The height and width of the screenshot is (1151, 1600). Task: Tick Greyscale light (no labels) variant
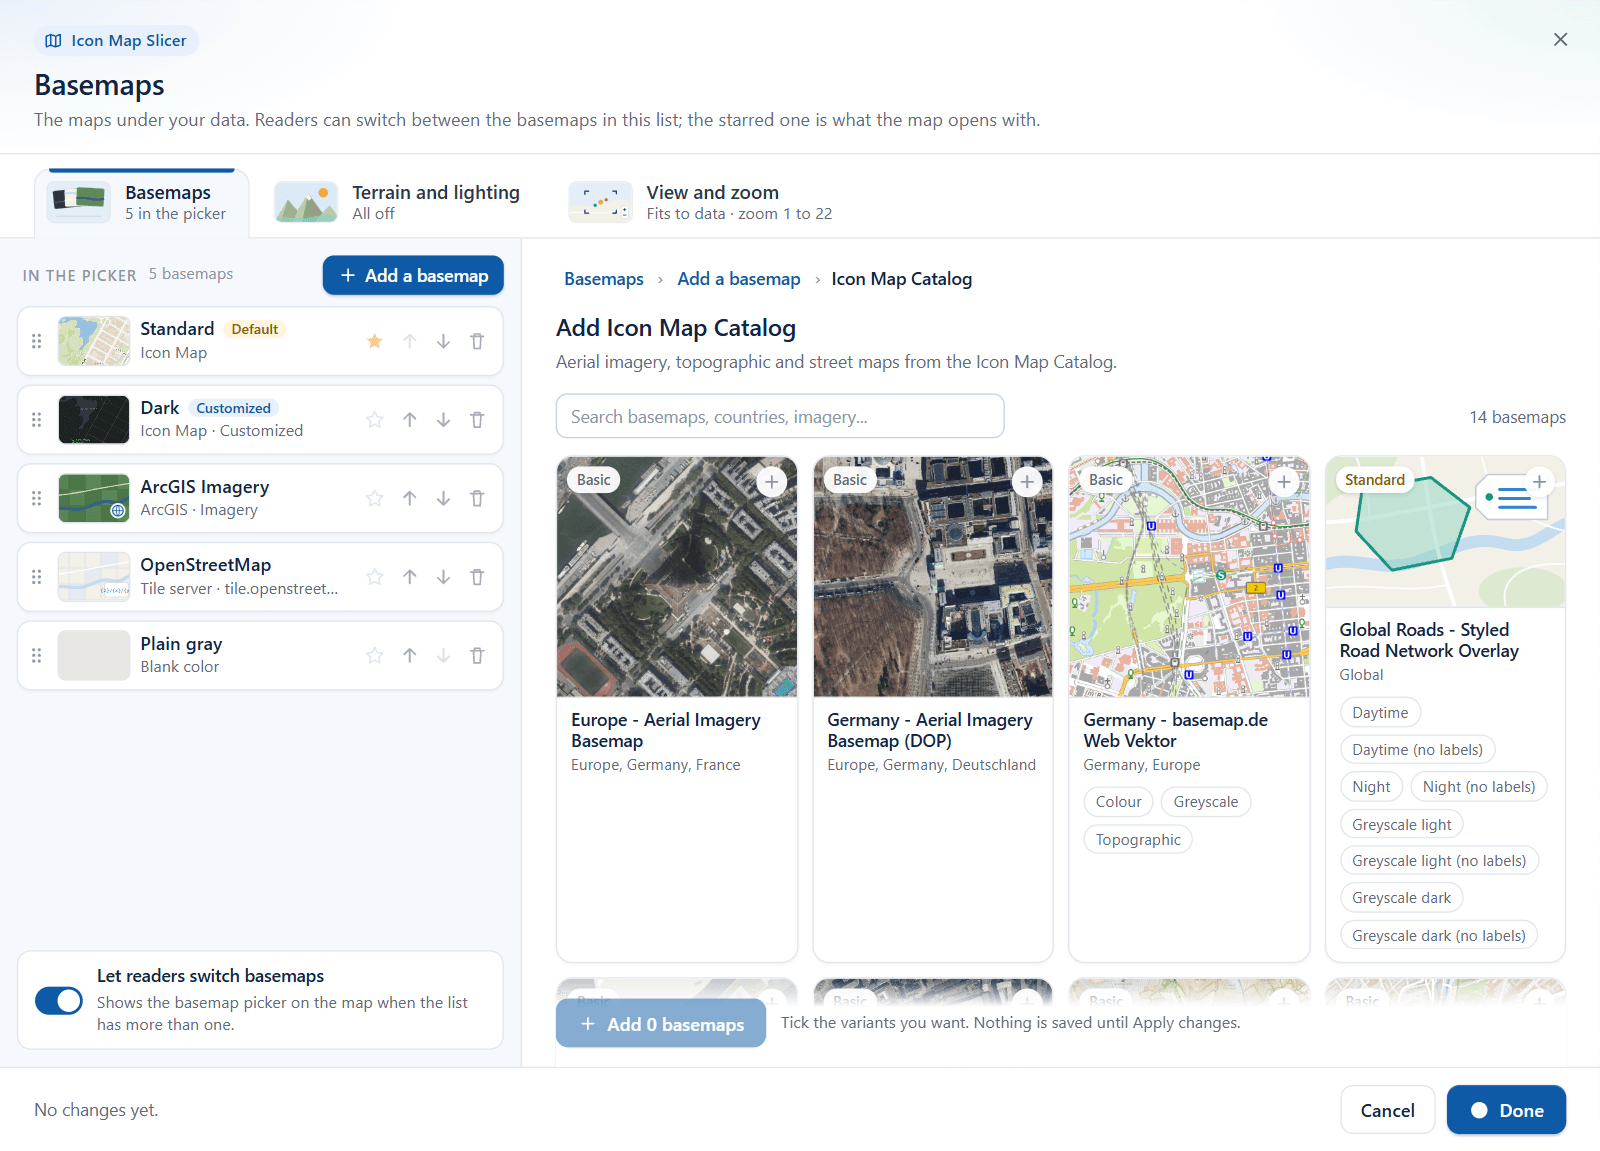tap(1439, 861)
